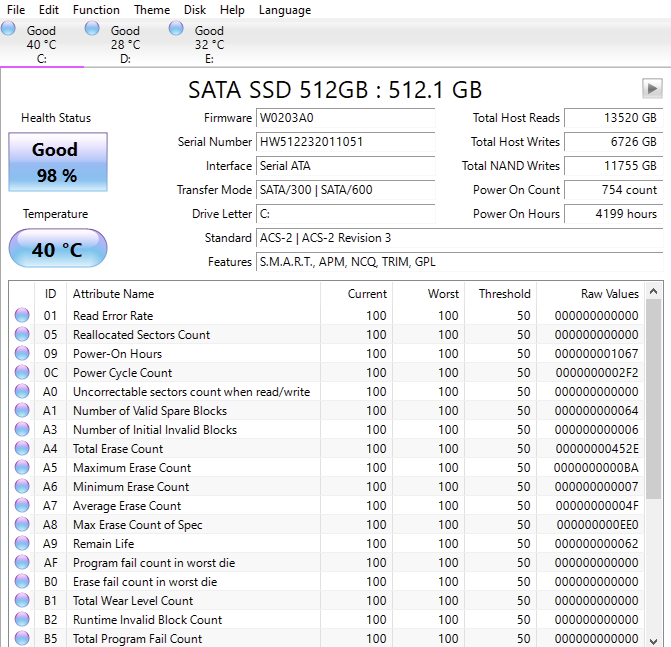The width and height of the screenshot is (671, 647).
Task: Click status orb of Erase fail count row
Action: [x=22, y=581]
